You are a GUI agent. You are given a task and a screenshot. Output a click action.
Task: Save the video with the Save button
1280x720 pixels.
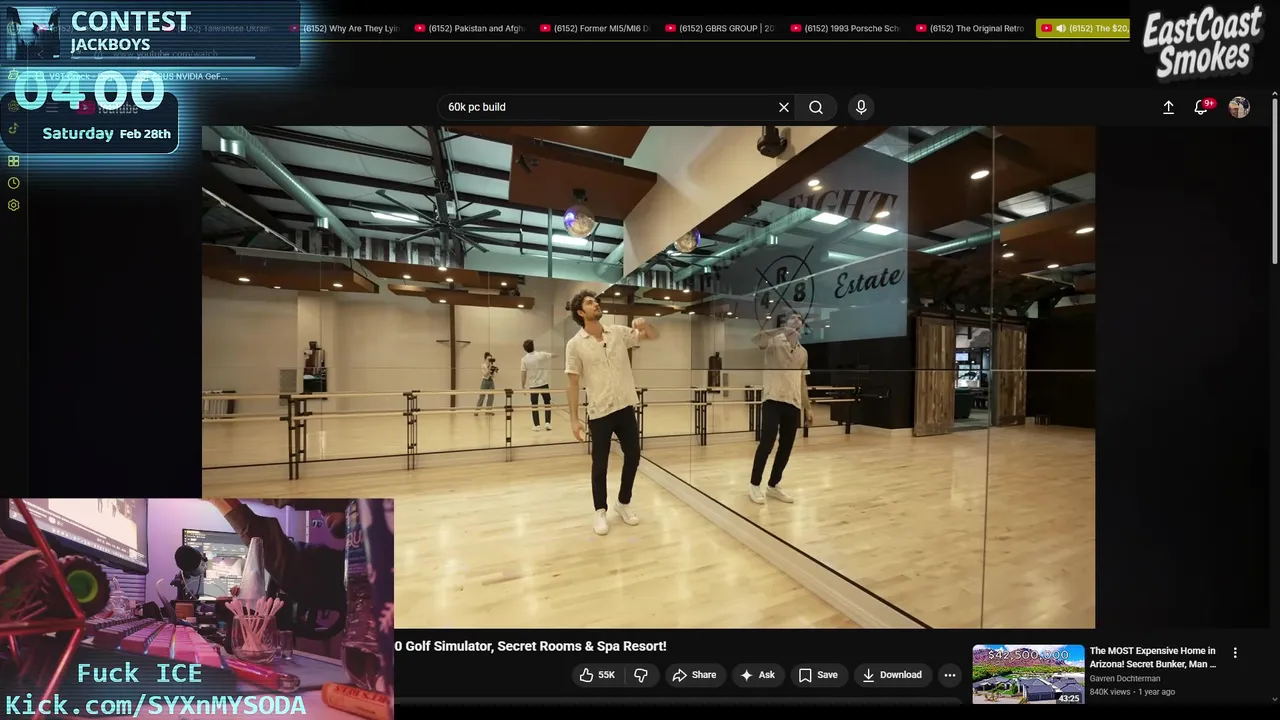click(818, 675)
